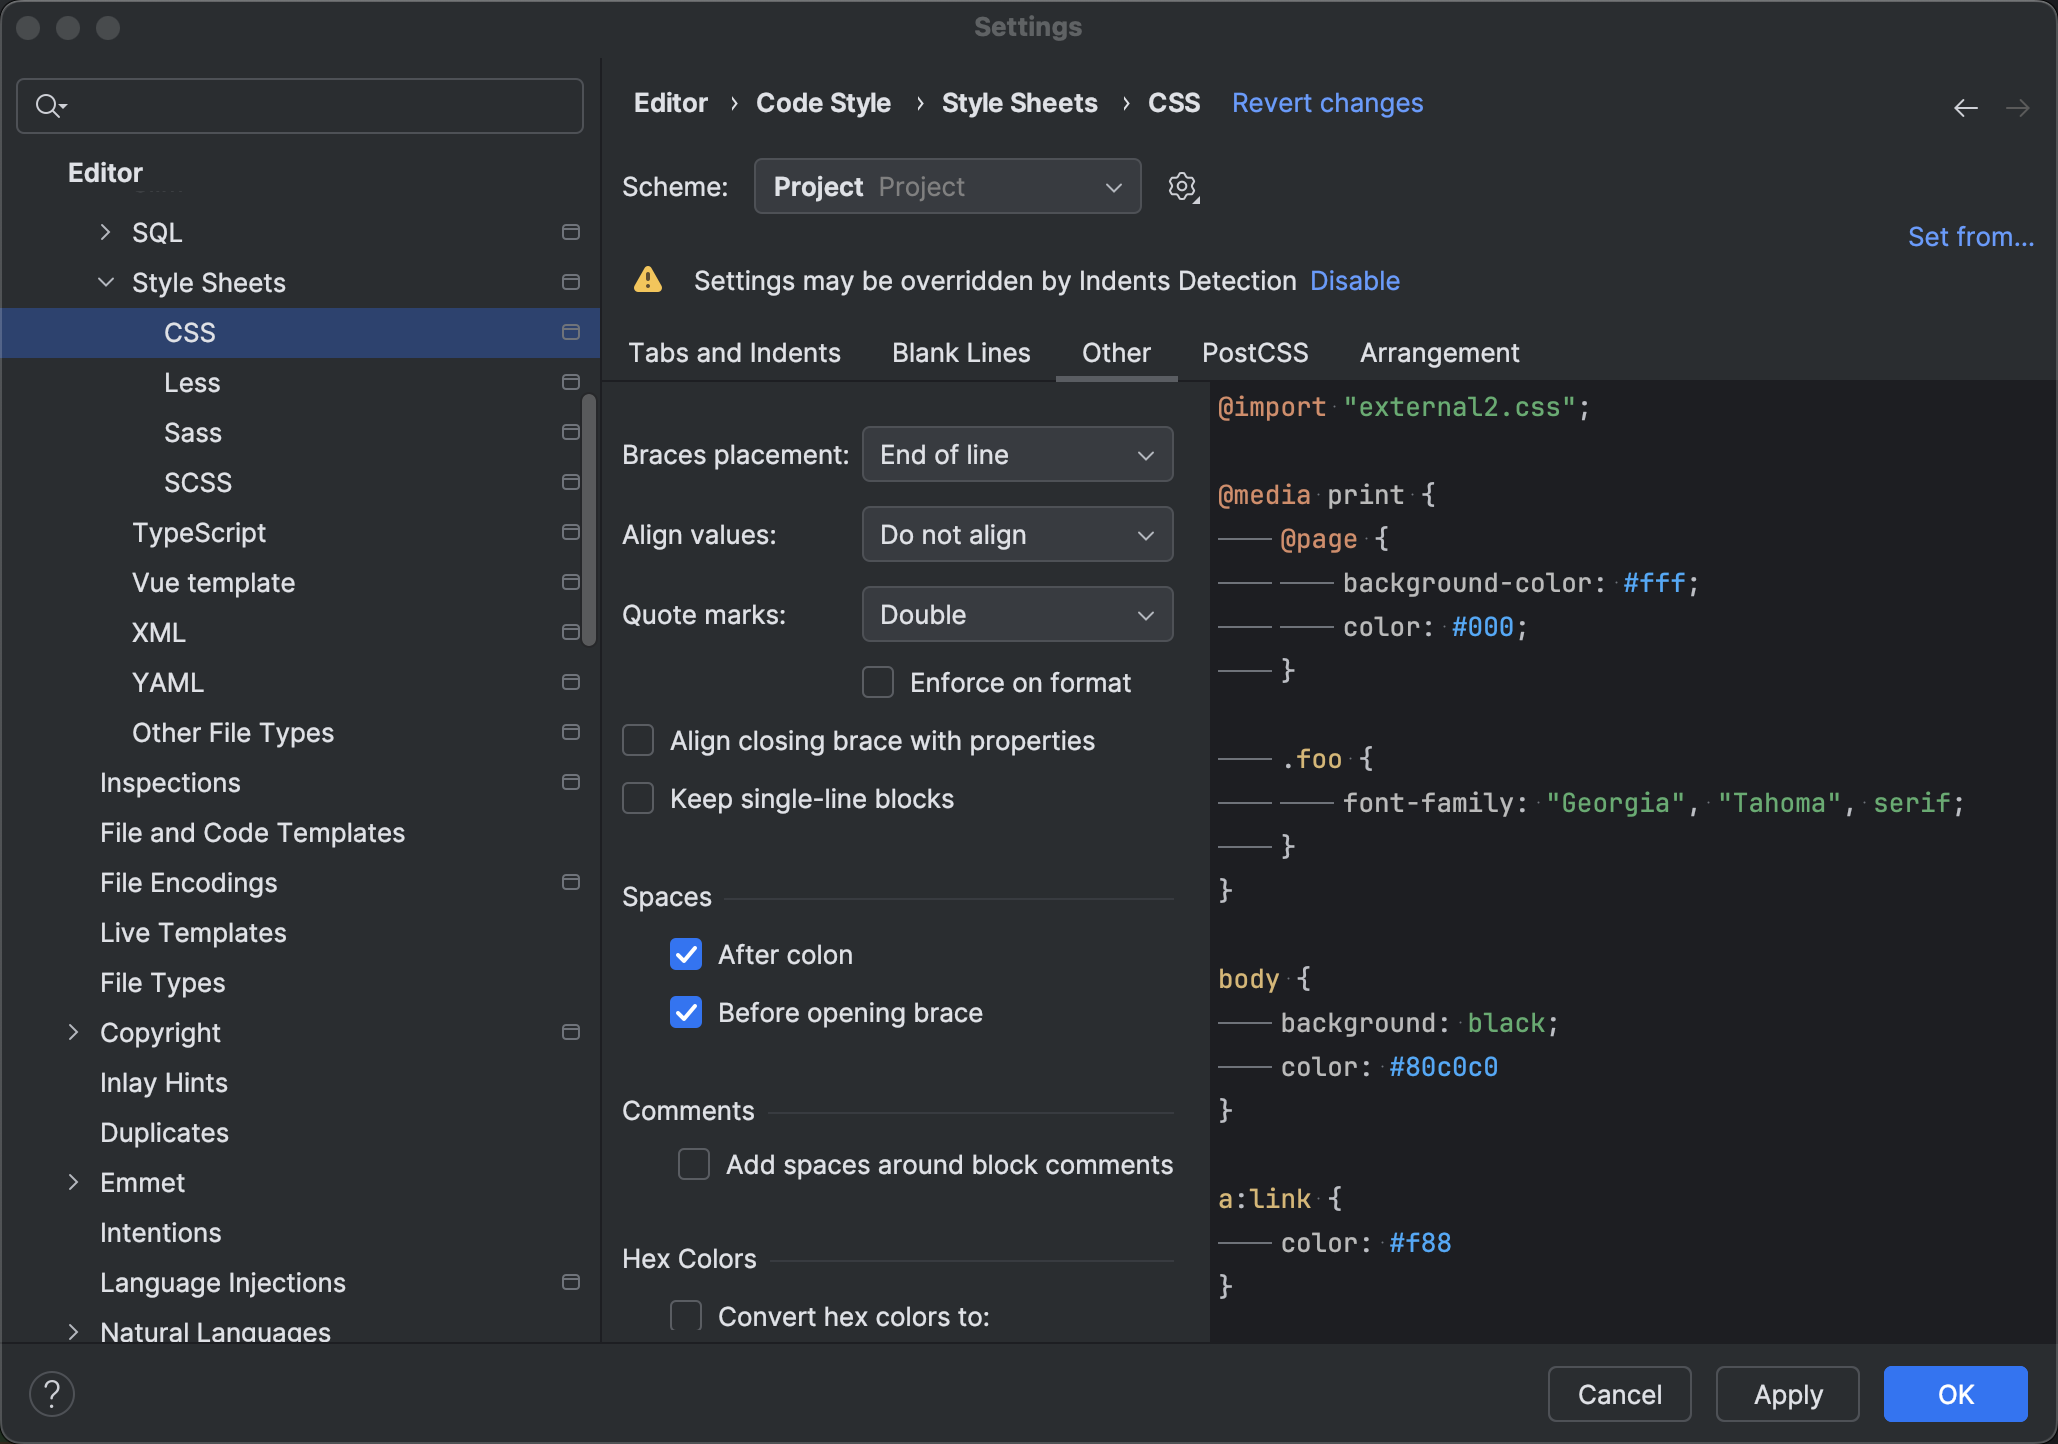Select Sass in the settings tree
This screenshot has height=1444, width=2058.
pos(193,432)
